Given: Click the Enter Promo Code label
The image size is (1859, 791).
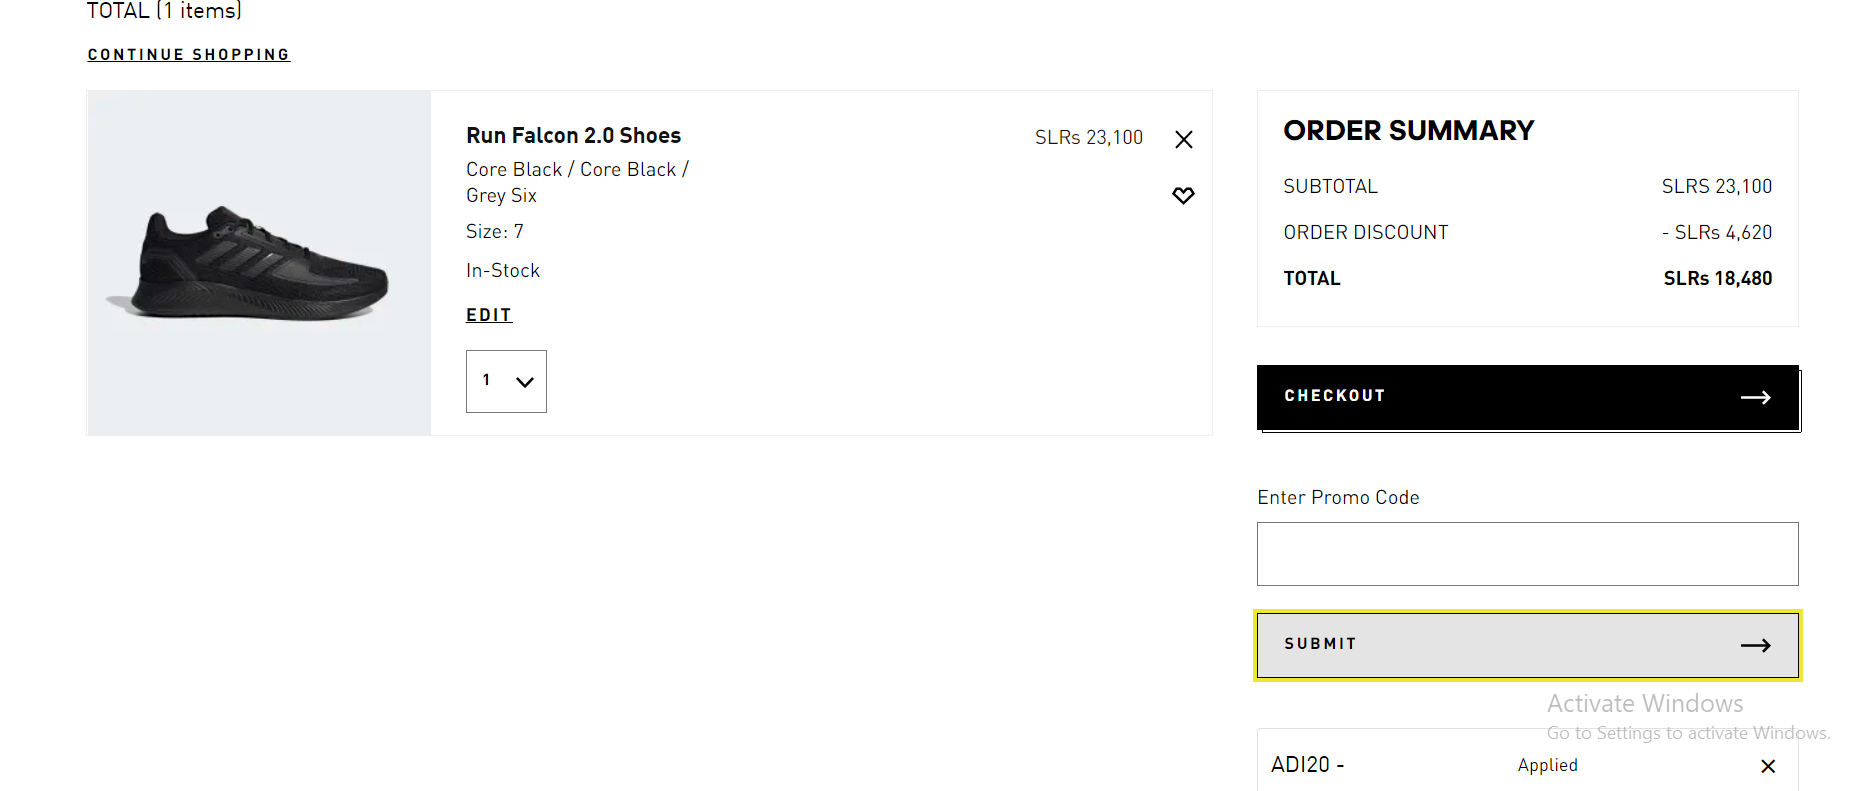Looking at the screenshot, I should (1338, 497).
